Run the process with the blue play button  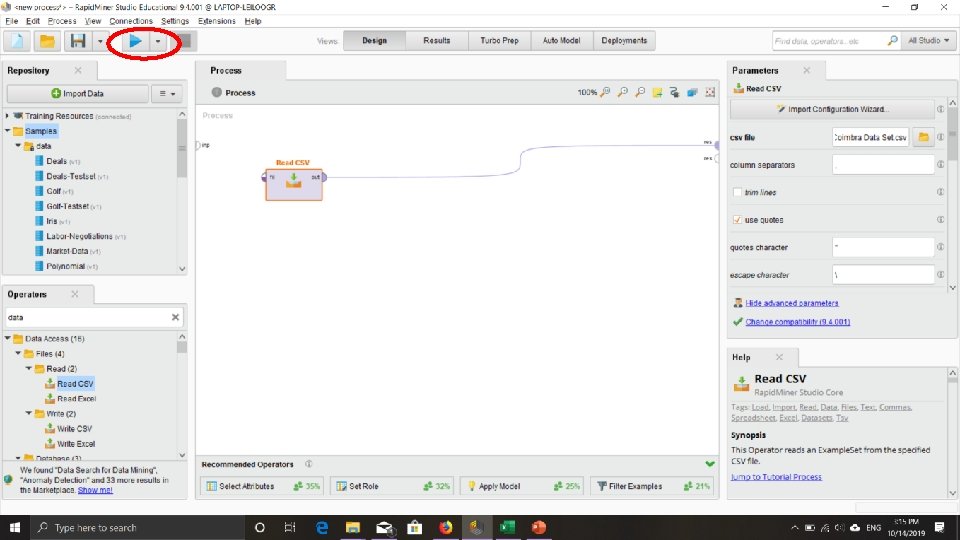(135, 41)
